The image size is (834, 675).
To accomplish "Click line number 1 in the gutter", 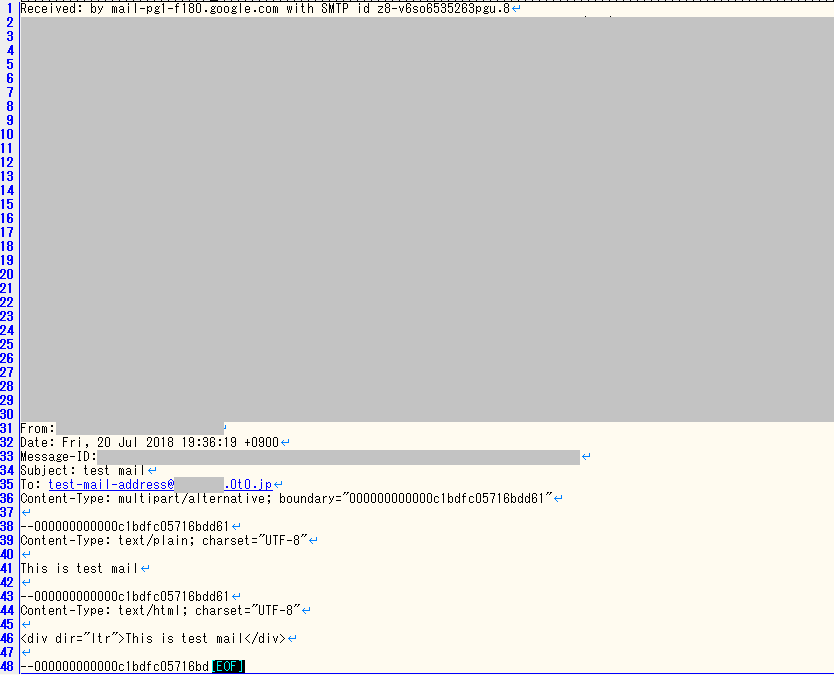I will click(10, 9).
